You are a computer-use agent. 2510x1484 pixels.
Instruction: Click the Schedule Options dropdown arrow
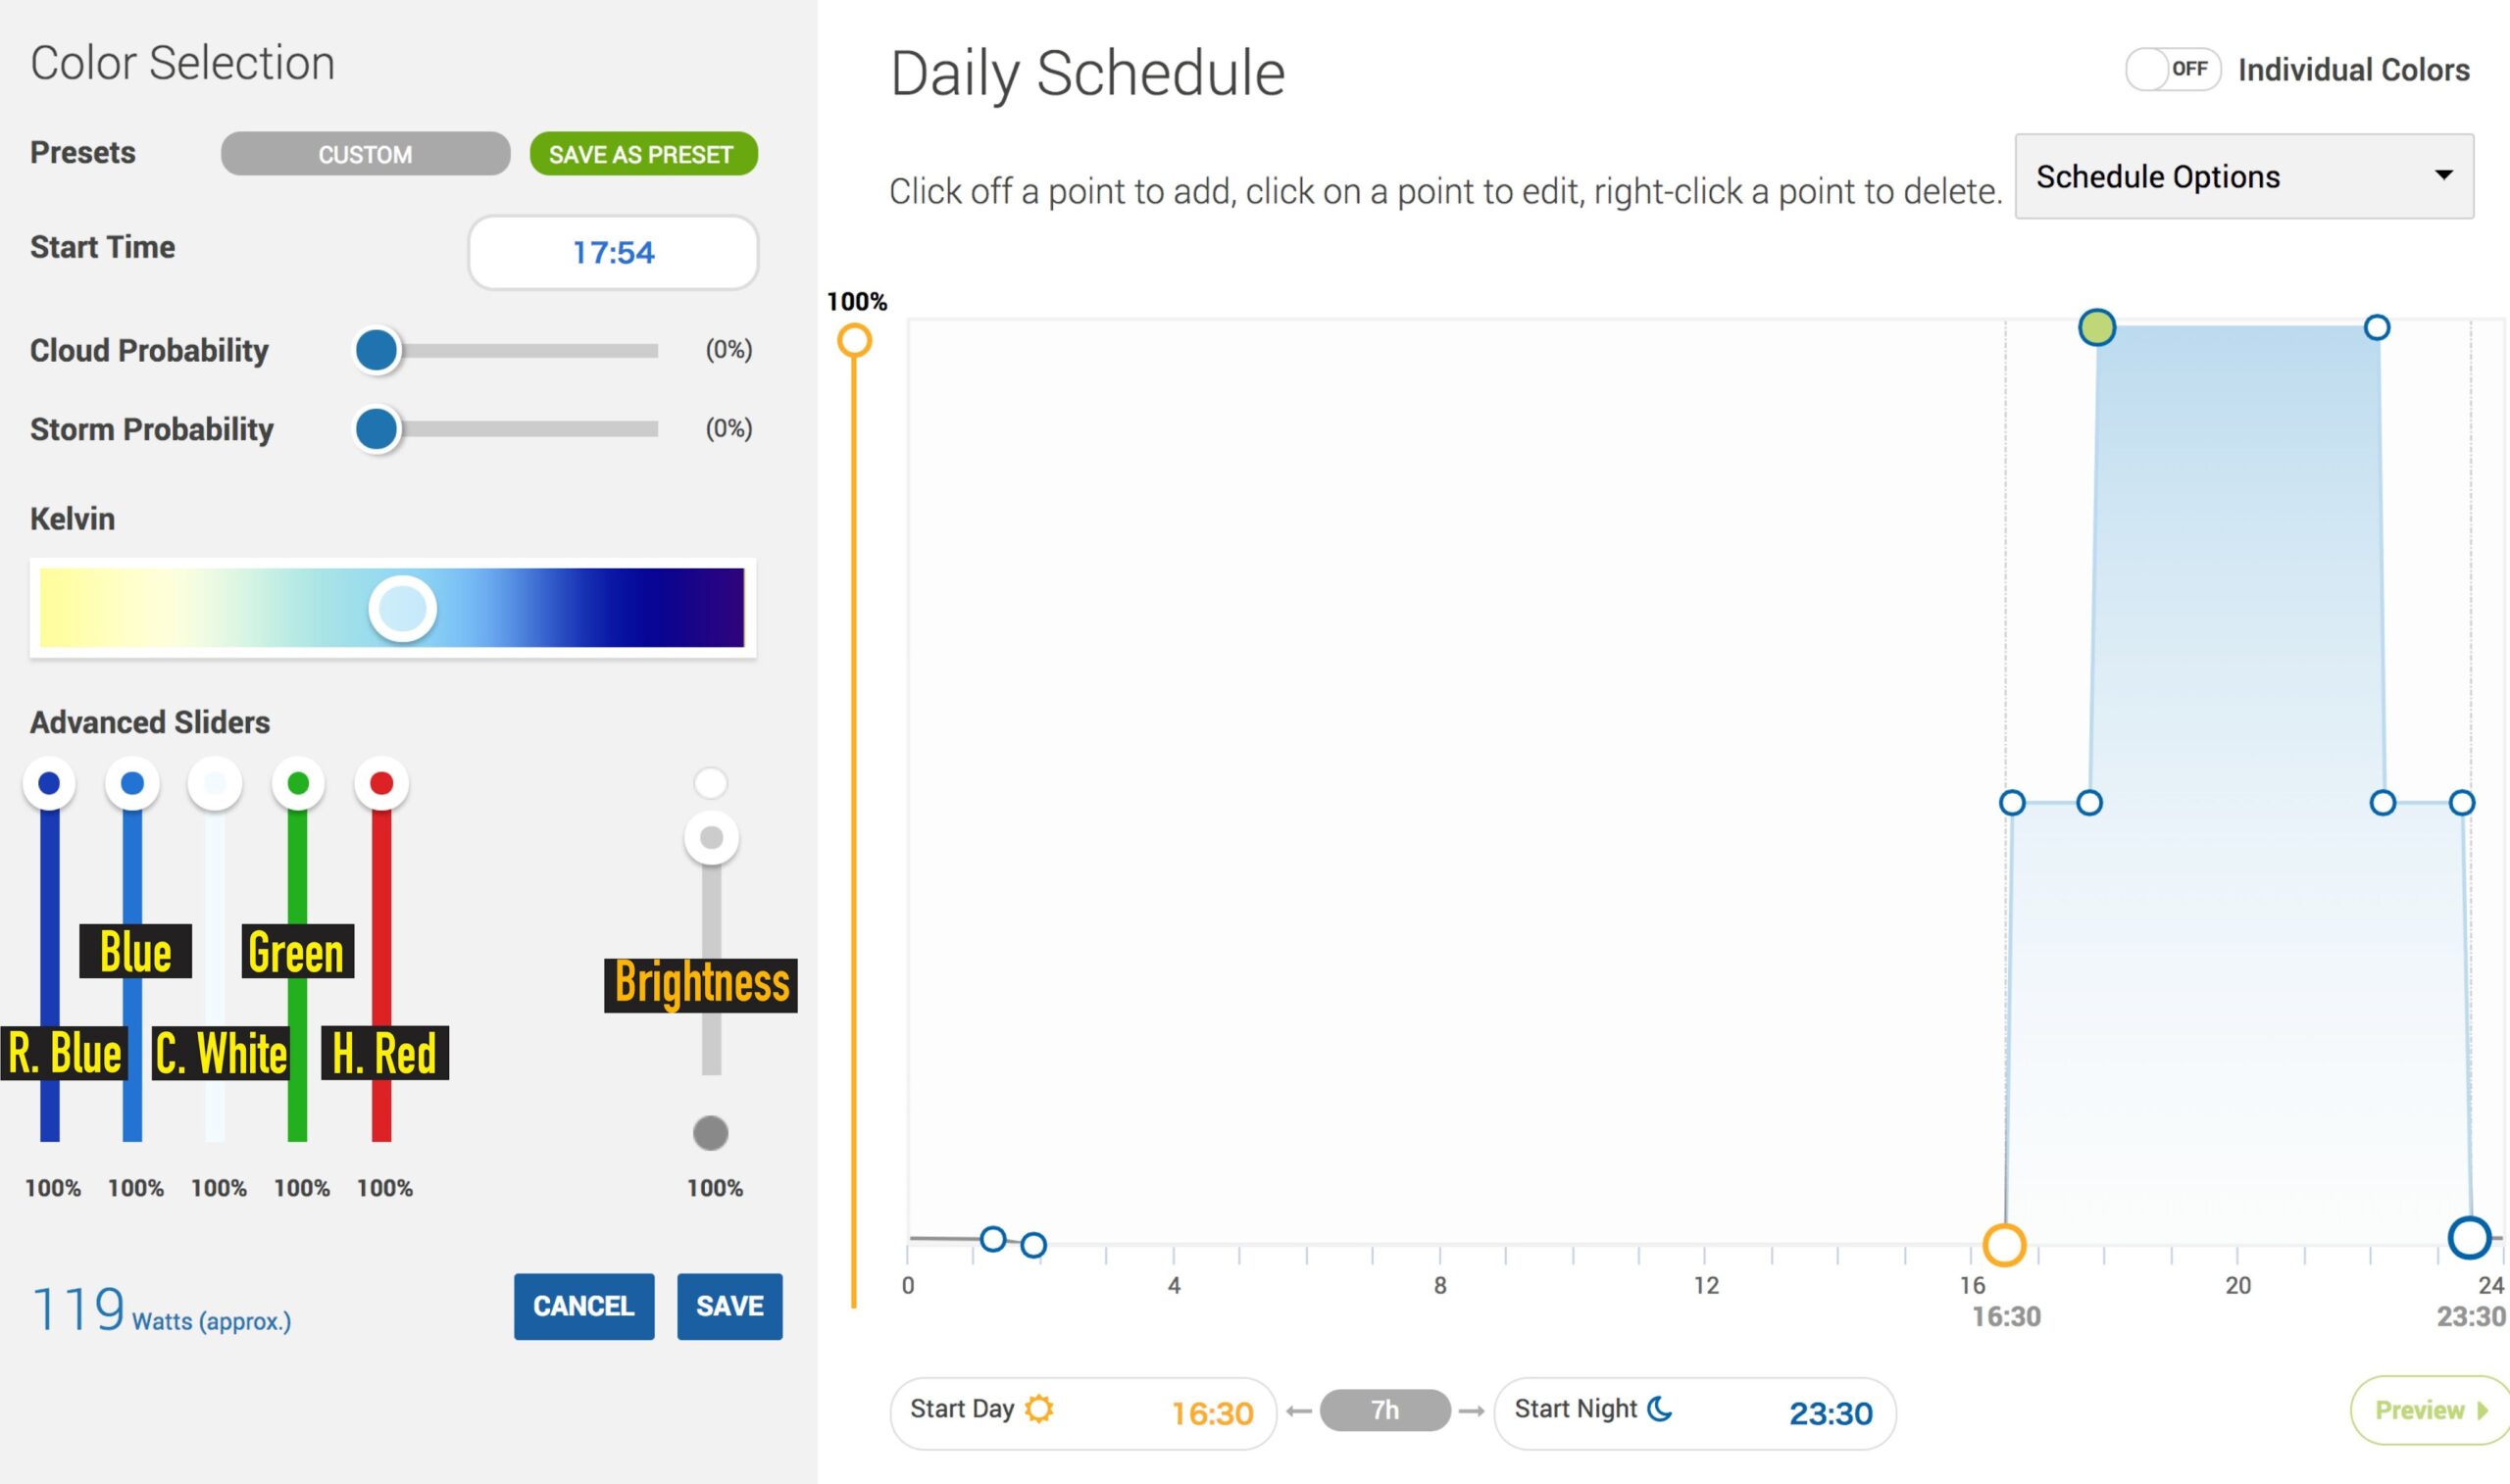click(x=2443, y=175)
